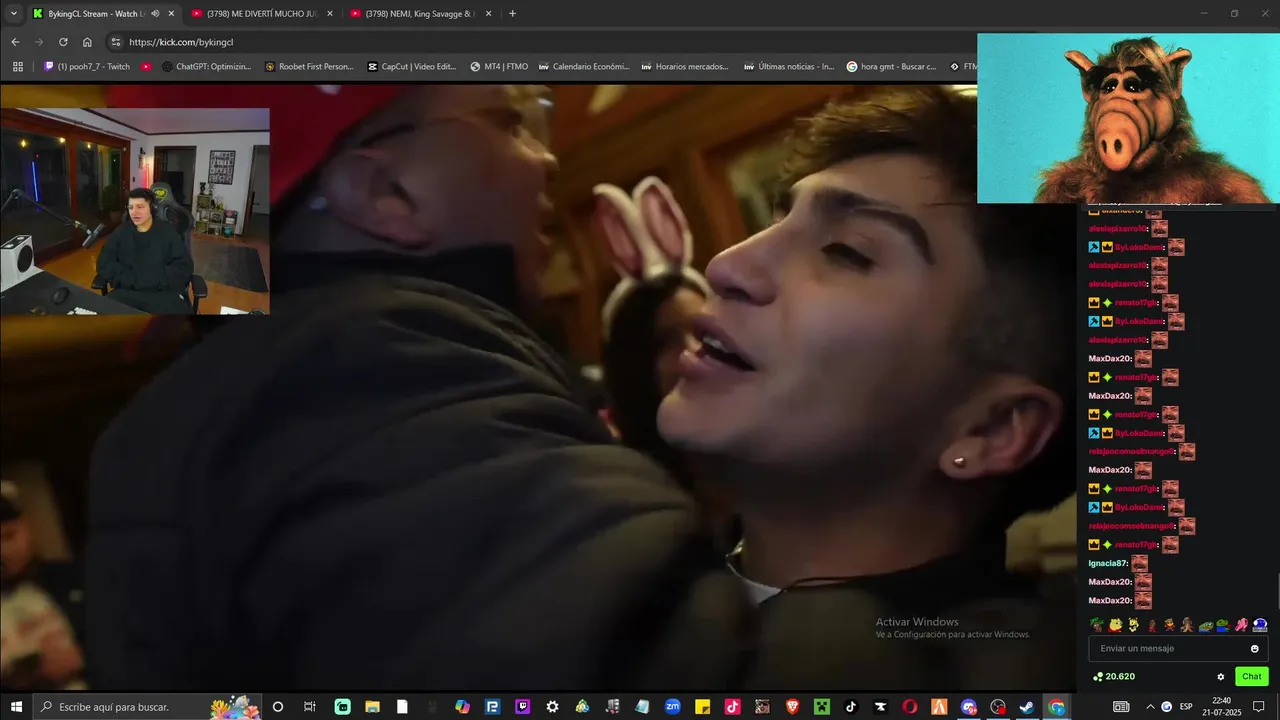
Task: Open the emoji picker in chat input
Action: click(1255, 649)
